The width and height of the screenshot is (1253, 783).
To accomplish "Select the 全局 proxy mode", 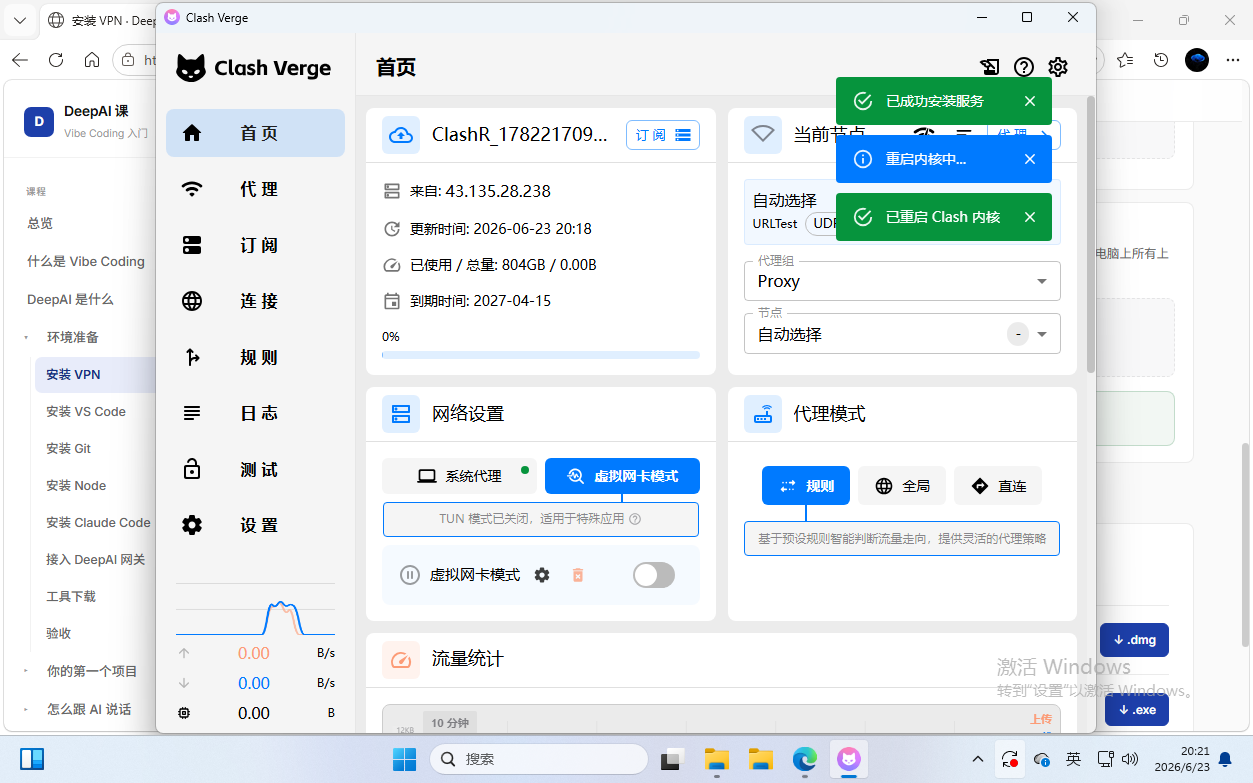I will [902, 486].
